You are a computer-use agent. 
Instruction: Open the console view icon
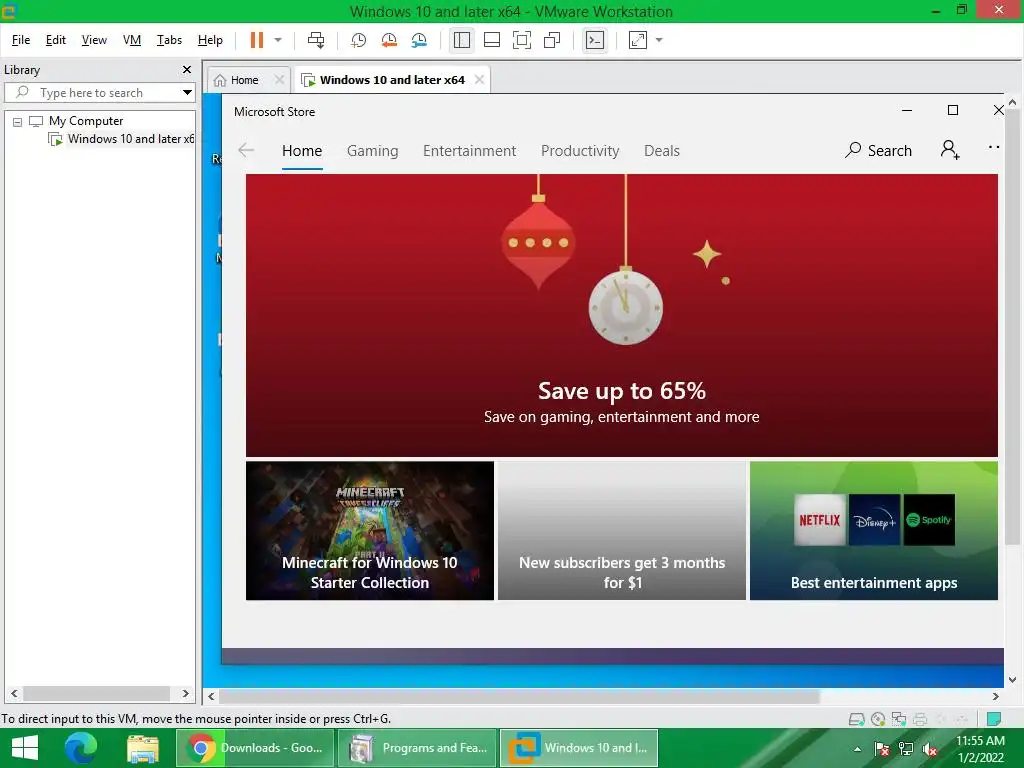click(x=595, y=40)
